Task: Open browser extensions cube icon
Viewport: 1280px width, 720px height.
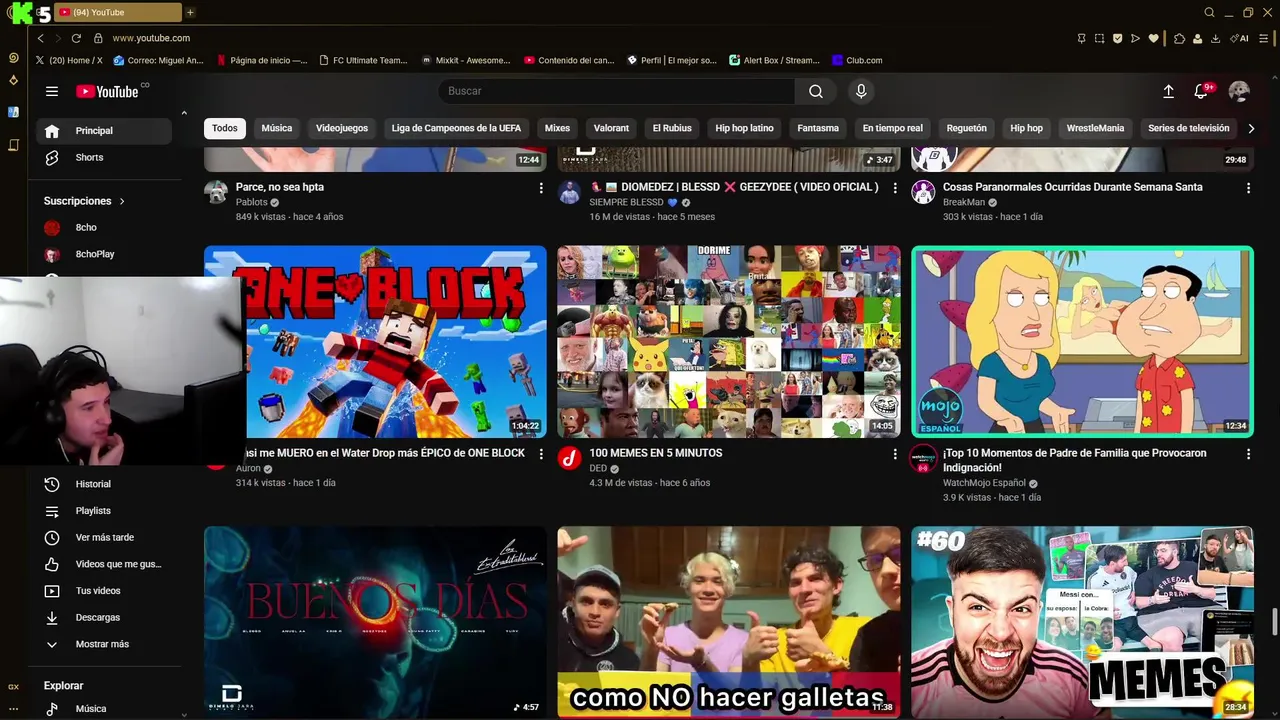Action: [x=1179, y=38]
